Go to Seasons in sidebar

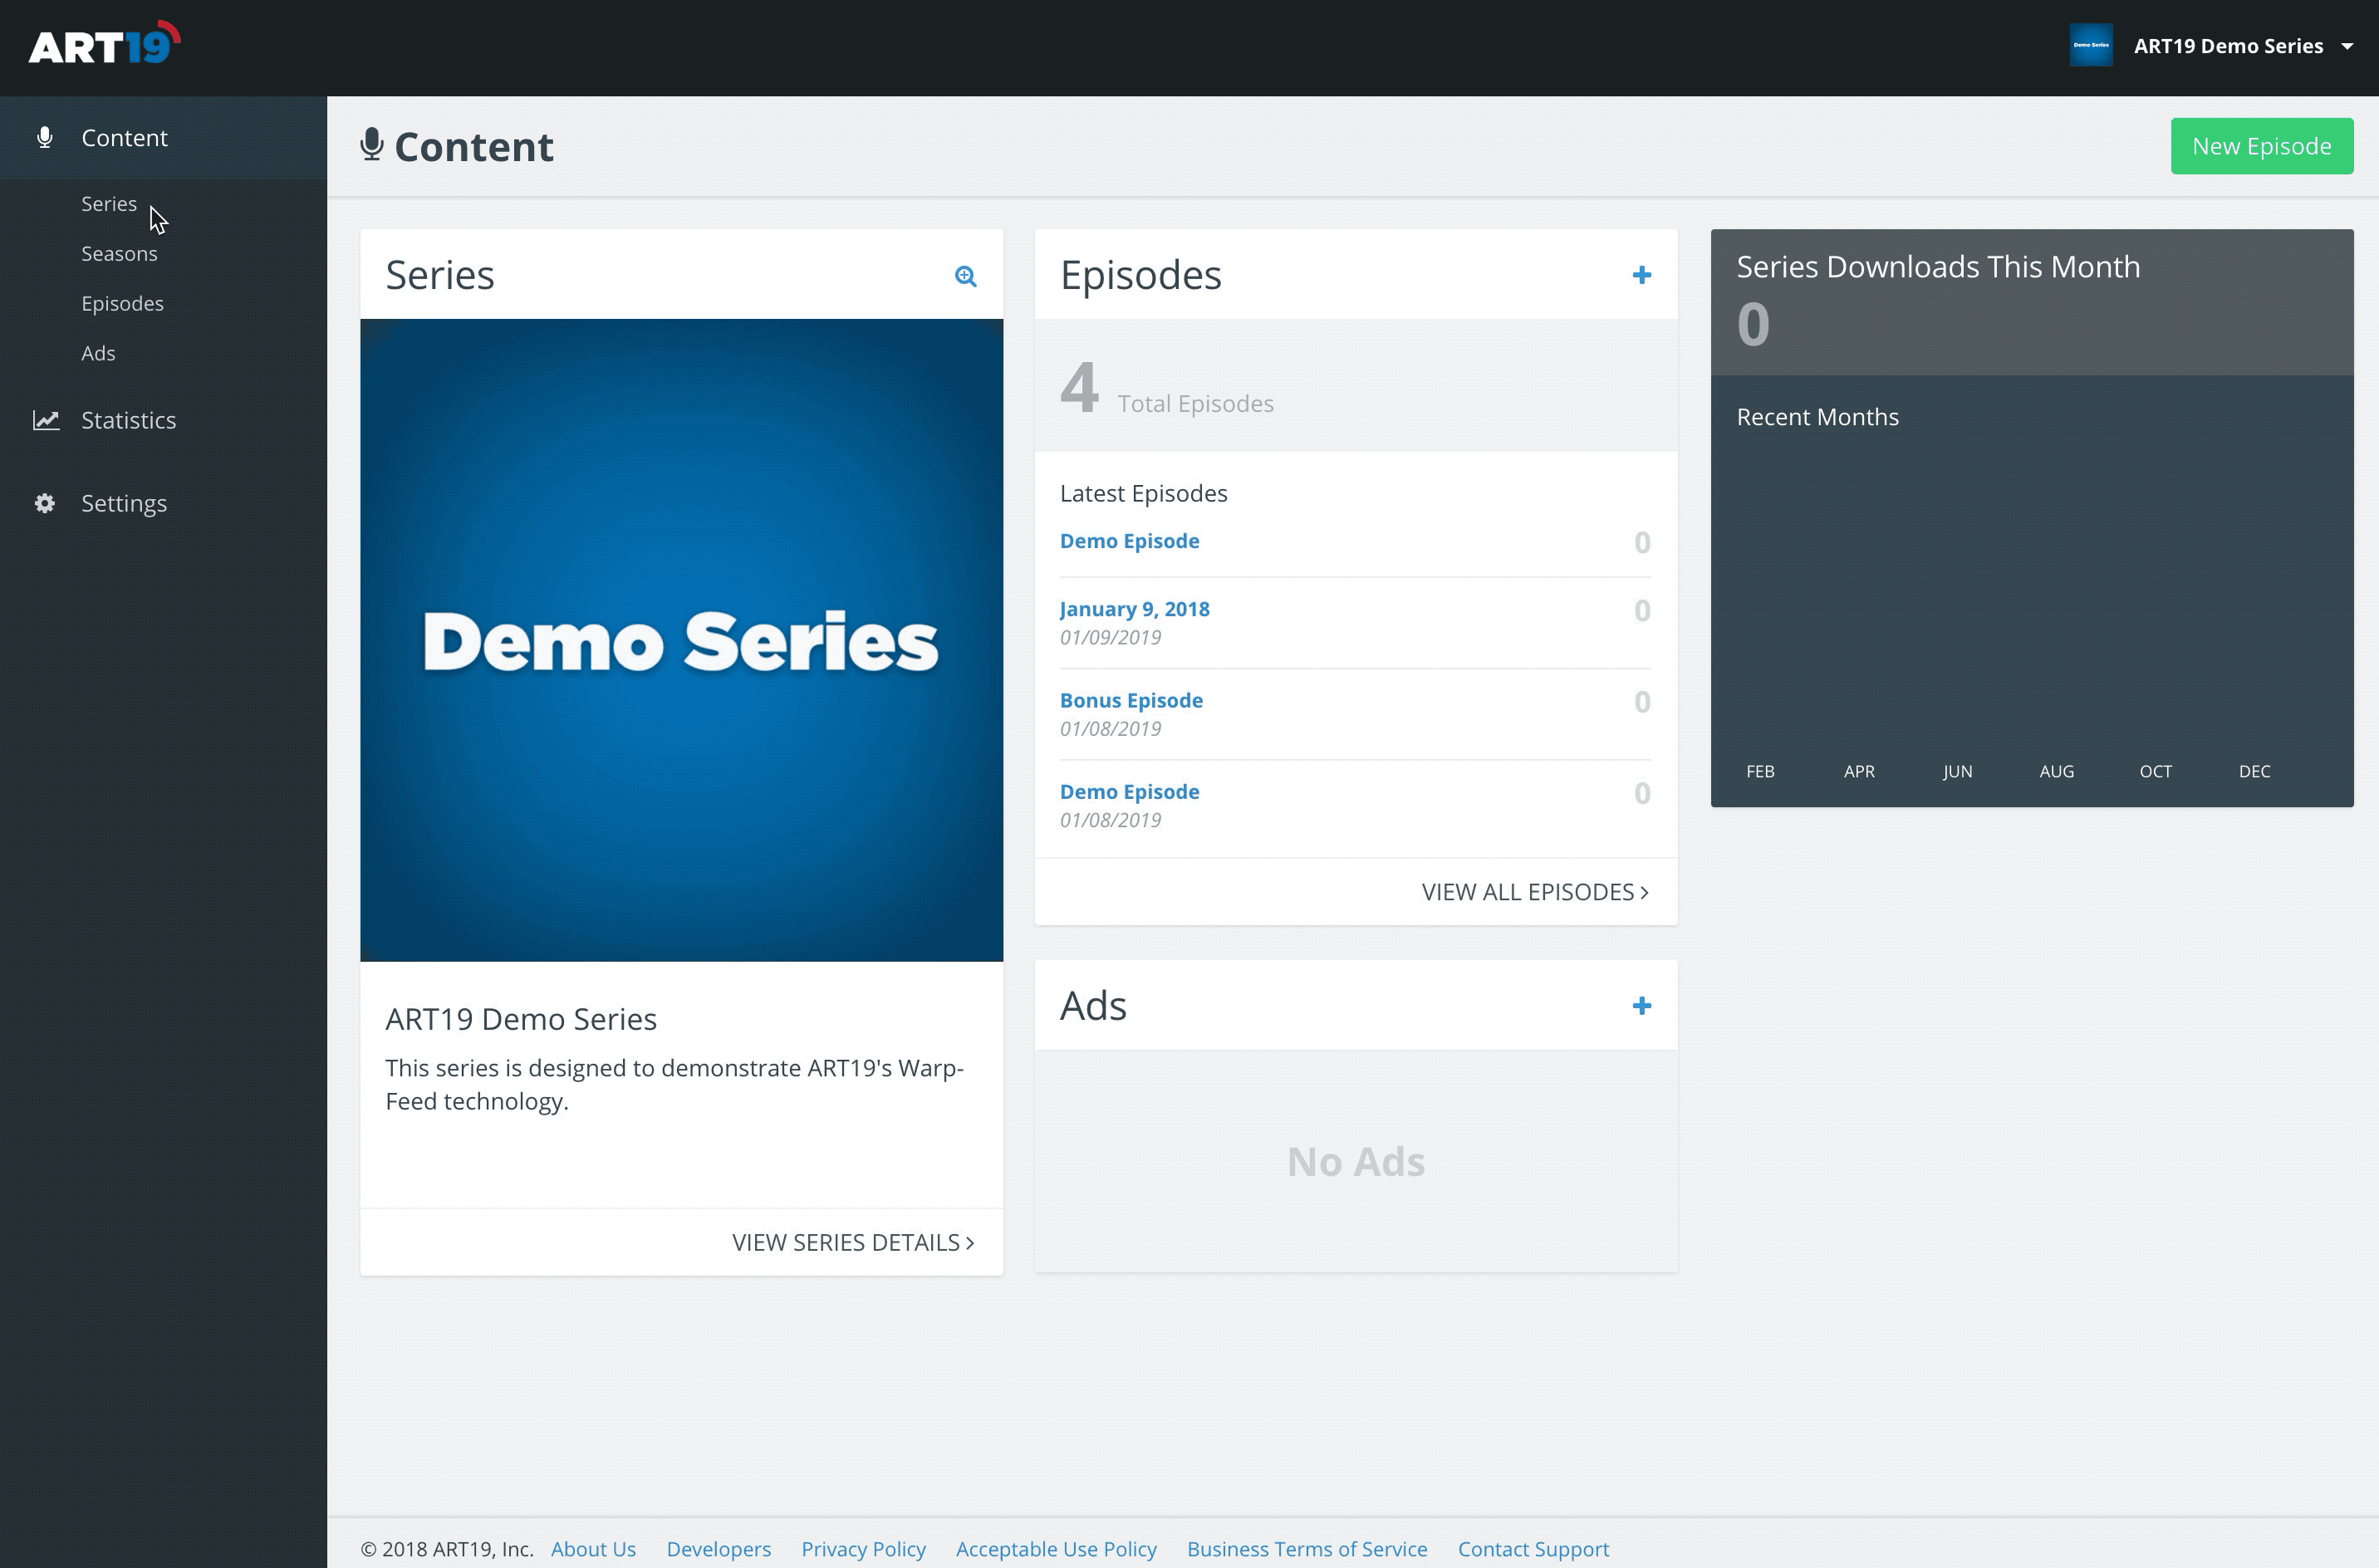pos(119,254)
